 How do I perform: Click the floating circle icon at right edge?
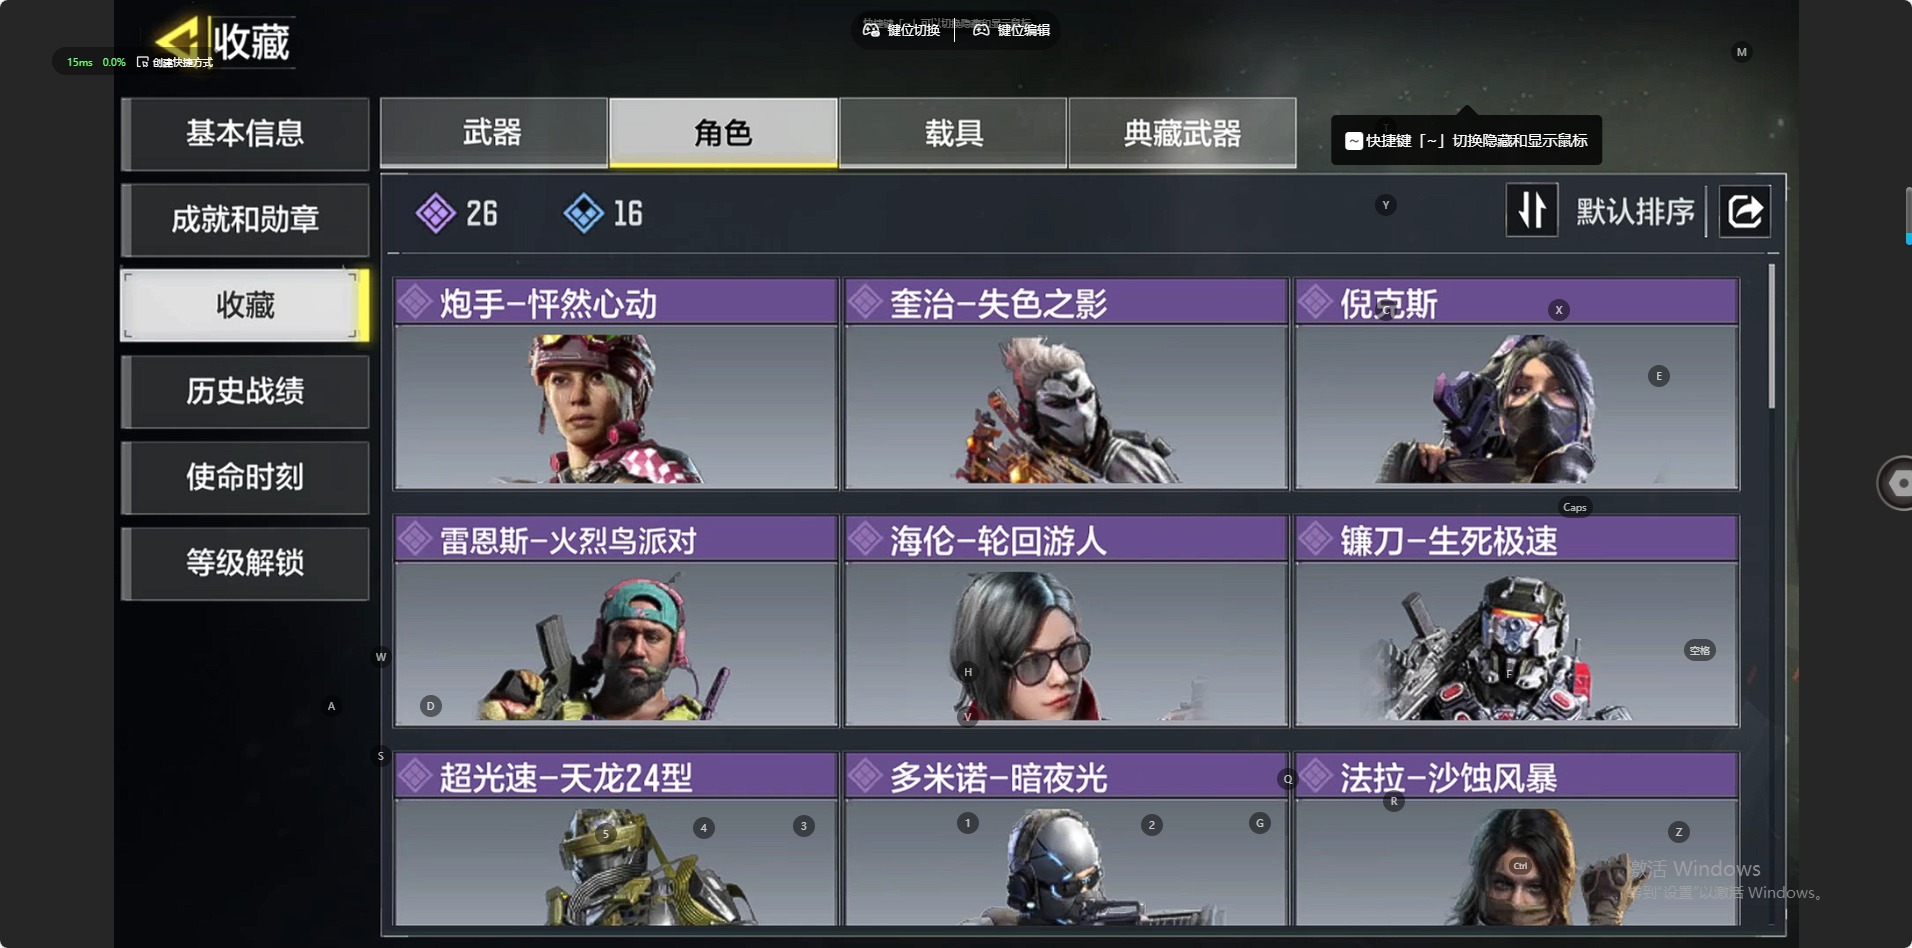1896,483
